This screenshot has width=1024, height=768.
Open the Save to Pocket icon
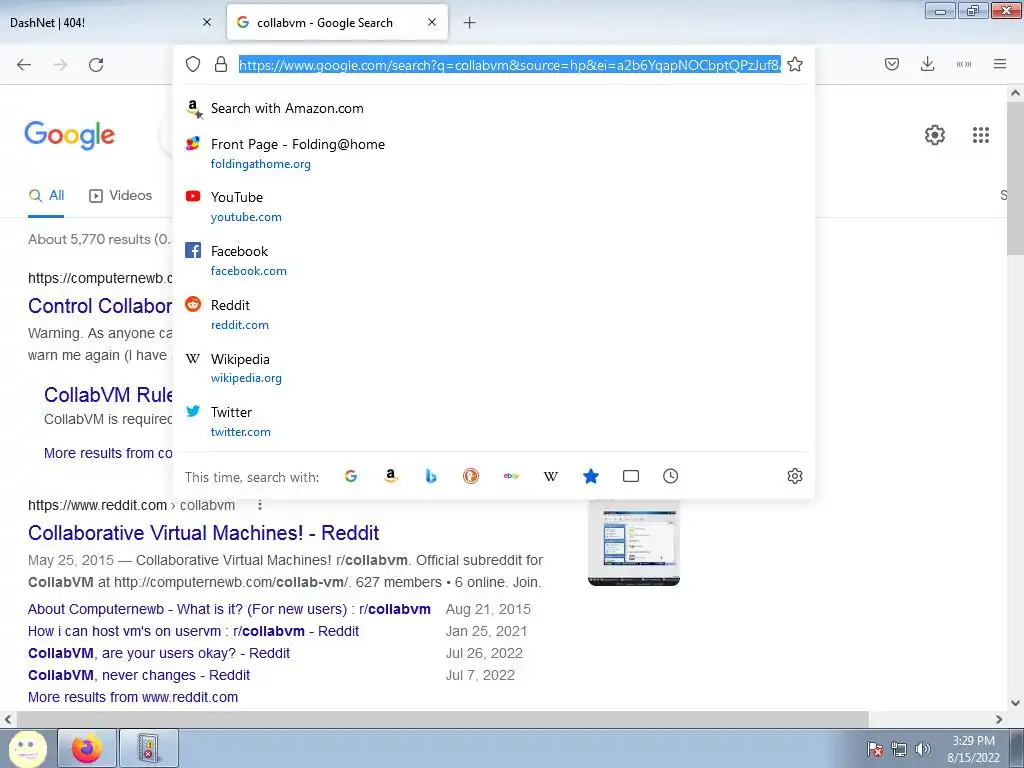pos(892,64)
